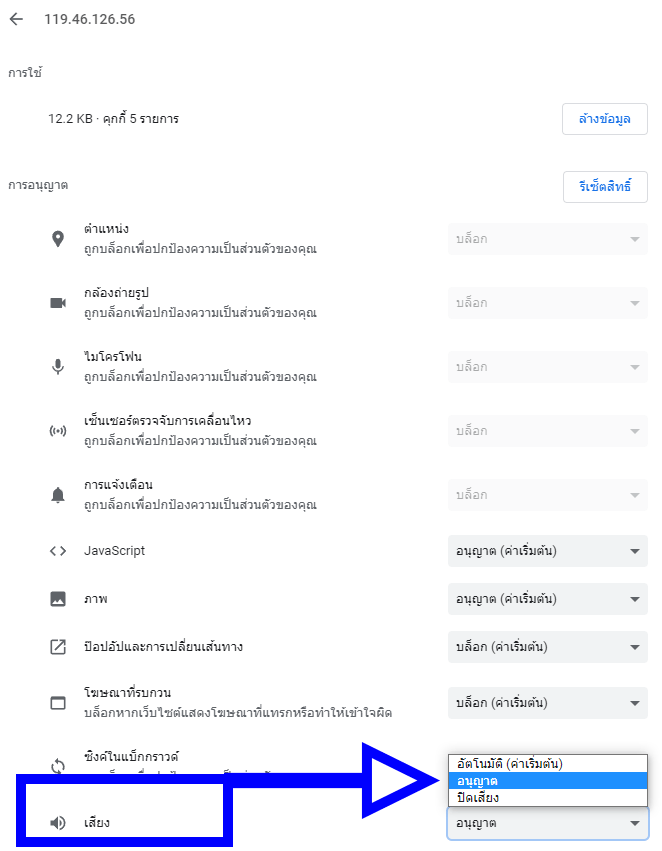
Task: Click the ล้างข้อมูล clear data button
Action: click(604, 119)
